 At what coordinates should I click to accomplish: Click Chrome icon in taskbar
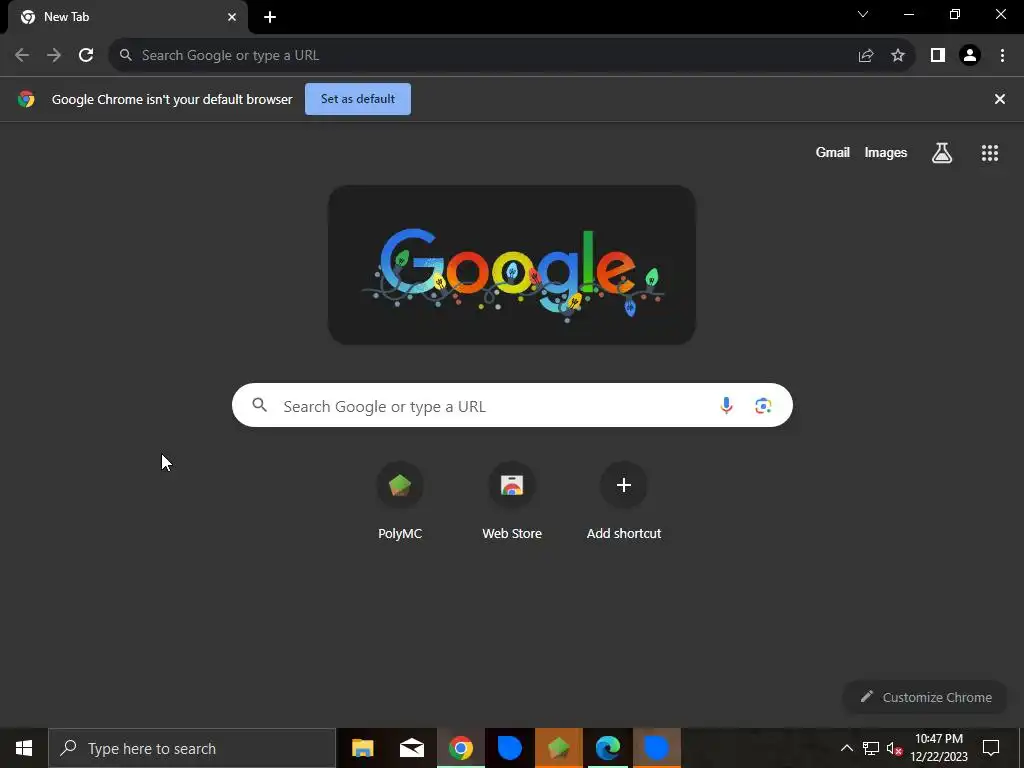click(460, 748)
